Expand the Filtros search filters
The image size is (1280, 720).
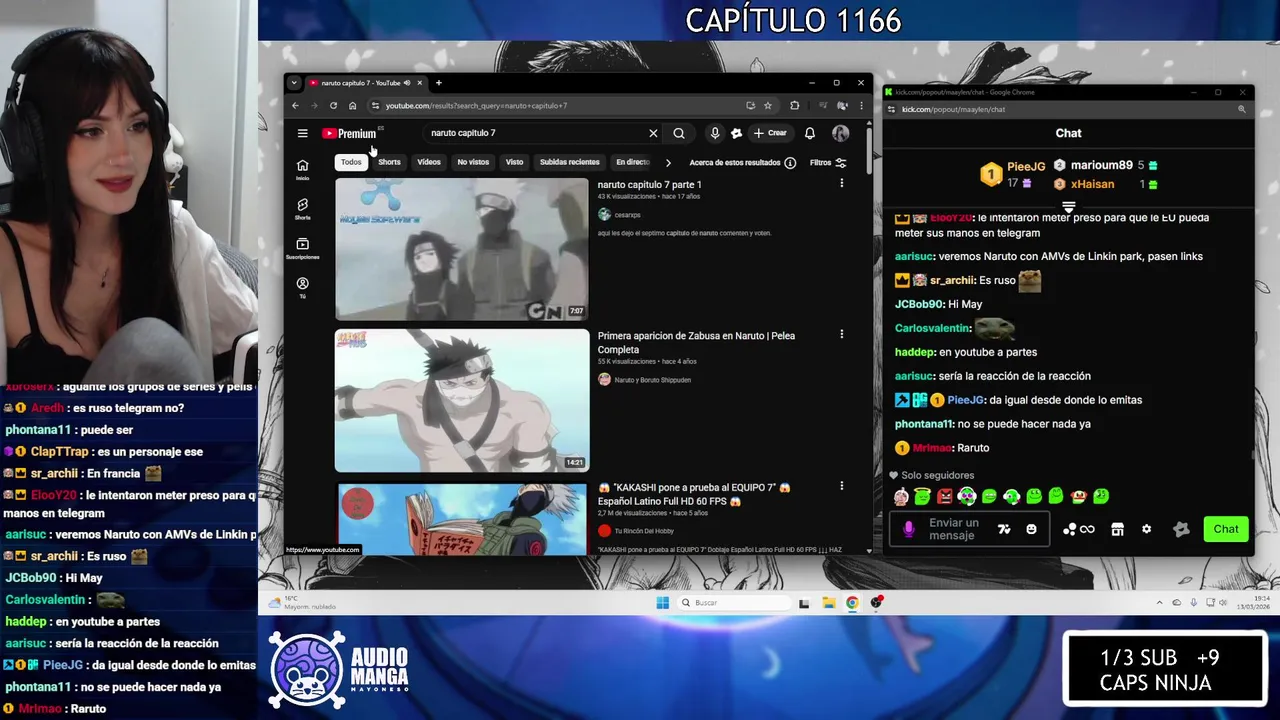[x=828, y=162]
